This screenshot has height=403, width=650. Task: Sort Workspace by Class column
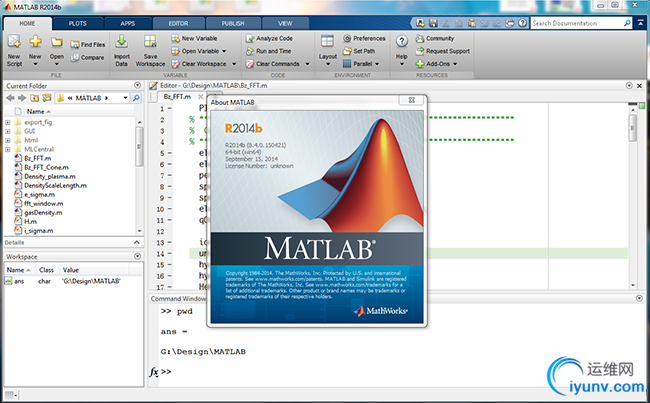[x=46, y=270]
